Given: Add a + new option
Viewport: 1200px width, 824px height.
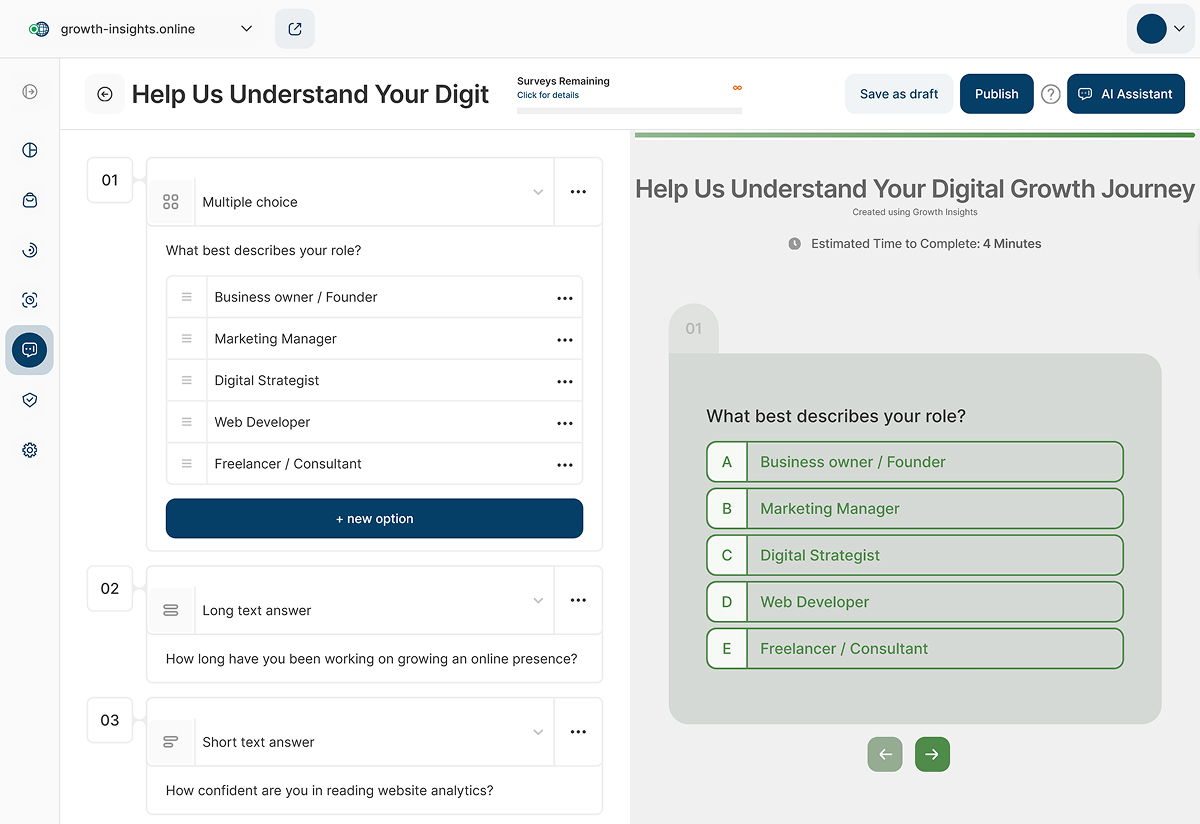Looking at the screenshot, I should point(374,518).
